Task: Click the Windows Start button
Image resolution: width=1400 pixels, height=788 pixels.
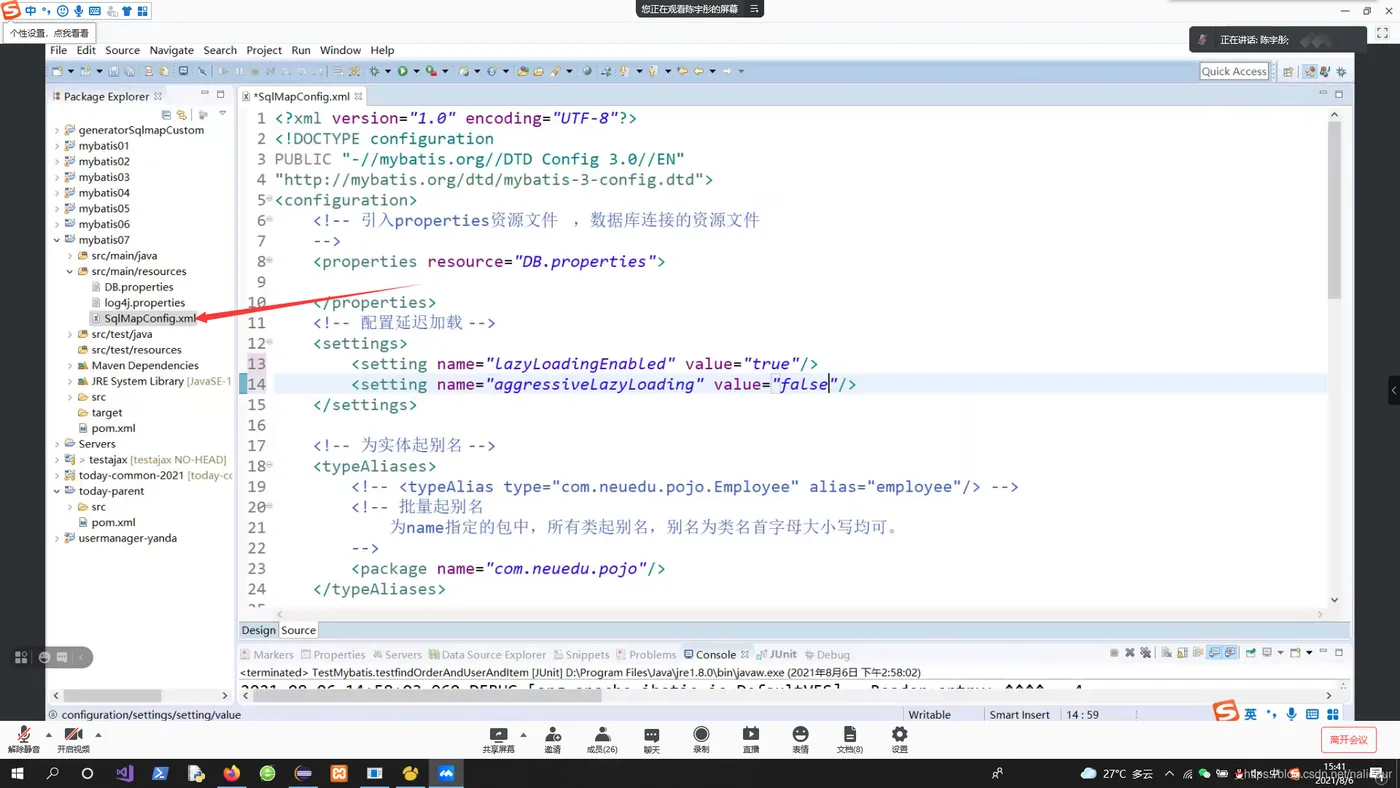Action: pyautogui.click(x=17, y=773)
